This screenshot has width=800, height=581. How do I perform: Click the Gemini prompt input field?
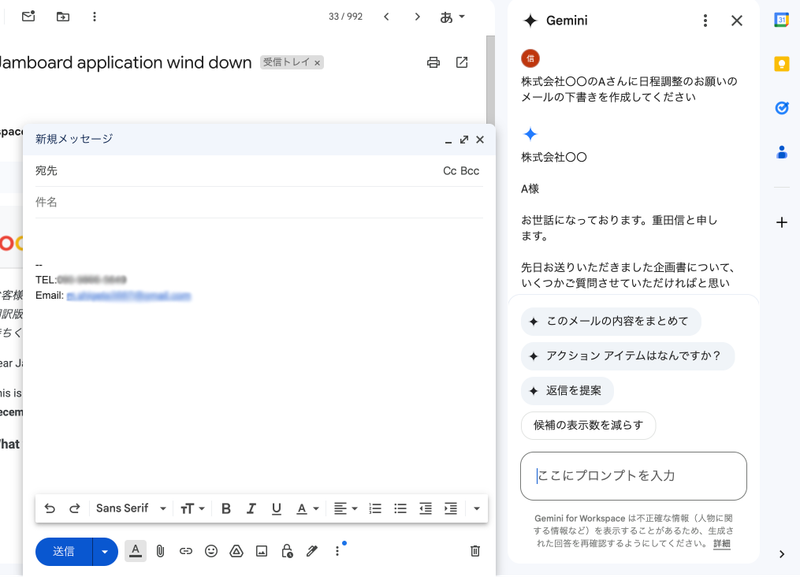pyautogui.click(x=633, y=476)
